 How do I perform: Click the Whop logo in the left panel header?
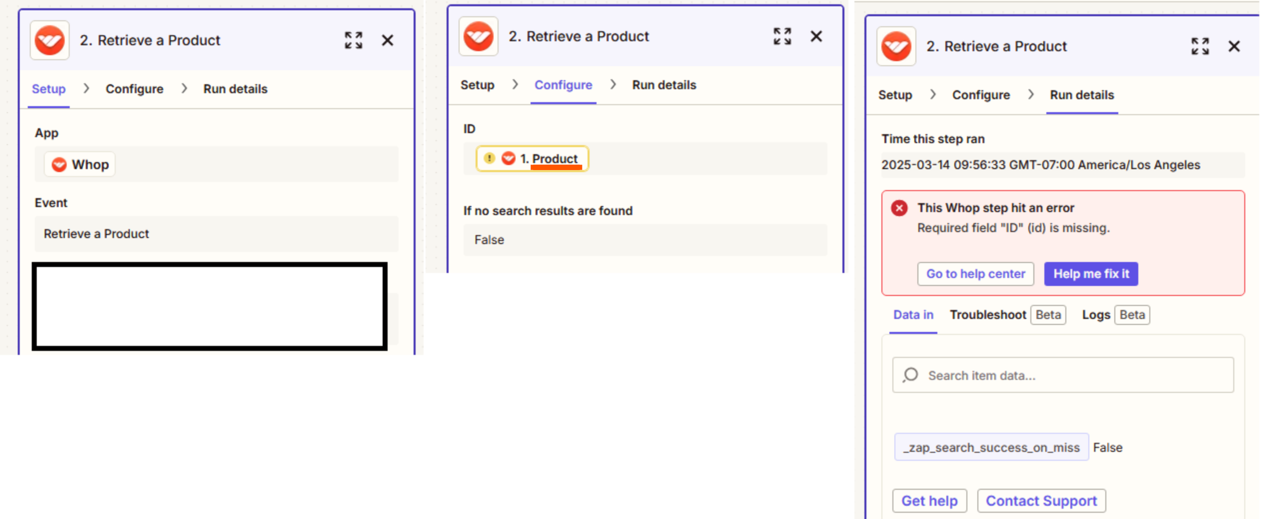50,41
